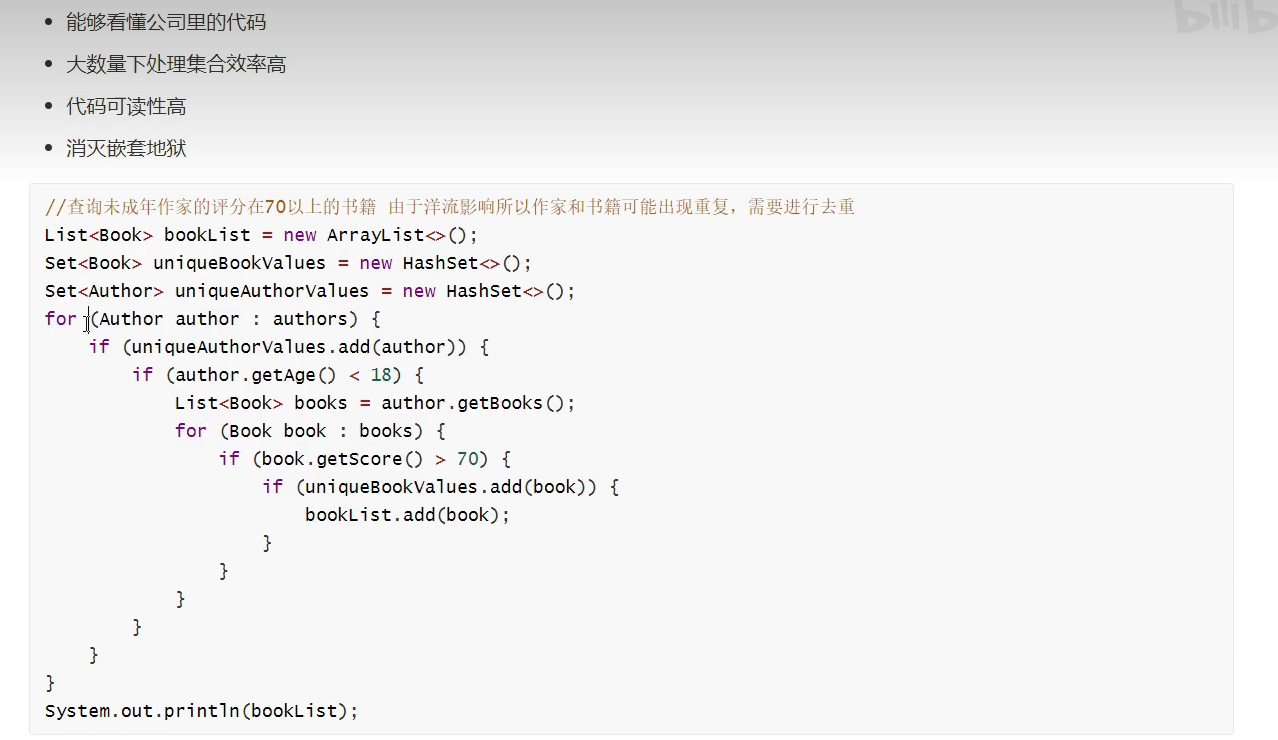Click the uniqueAuthorValues HashSet declaration line

click(x=310, y=291)
